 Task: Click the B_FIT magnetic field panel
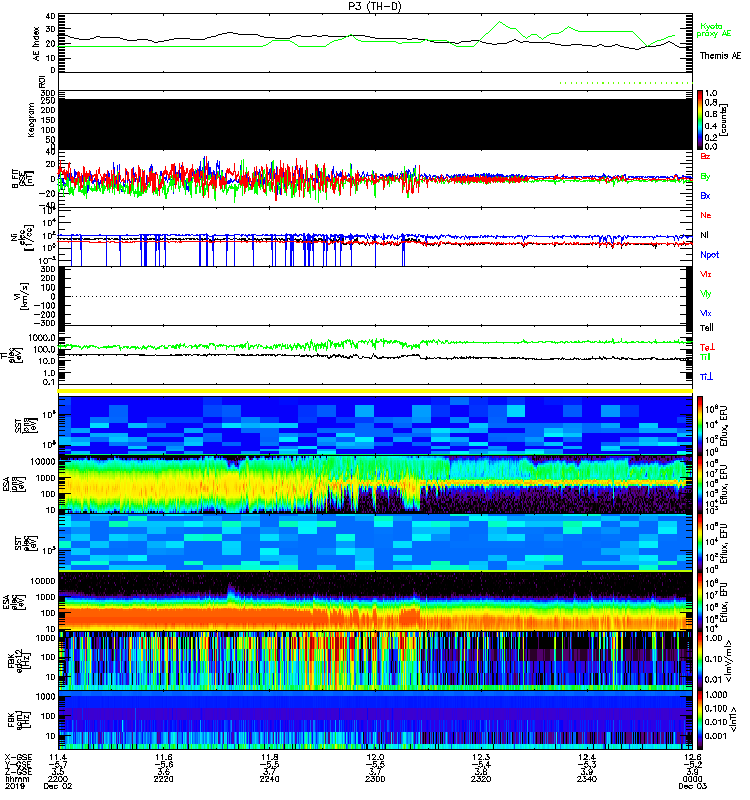[x=376, y=179]
